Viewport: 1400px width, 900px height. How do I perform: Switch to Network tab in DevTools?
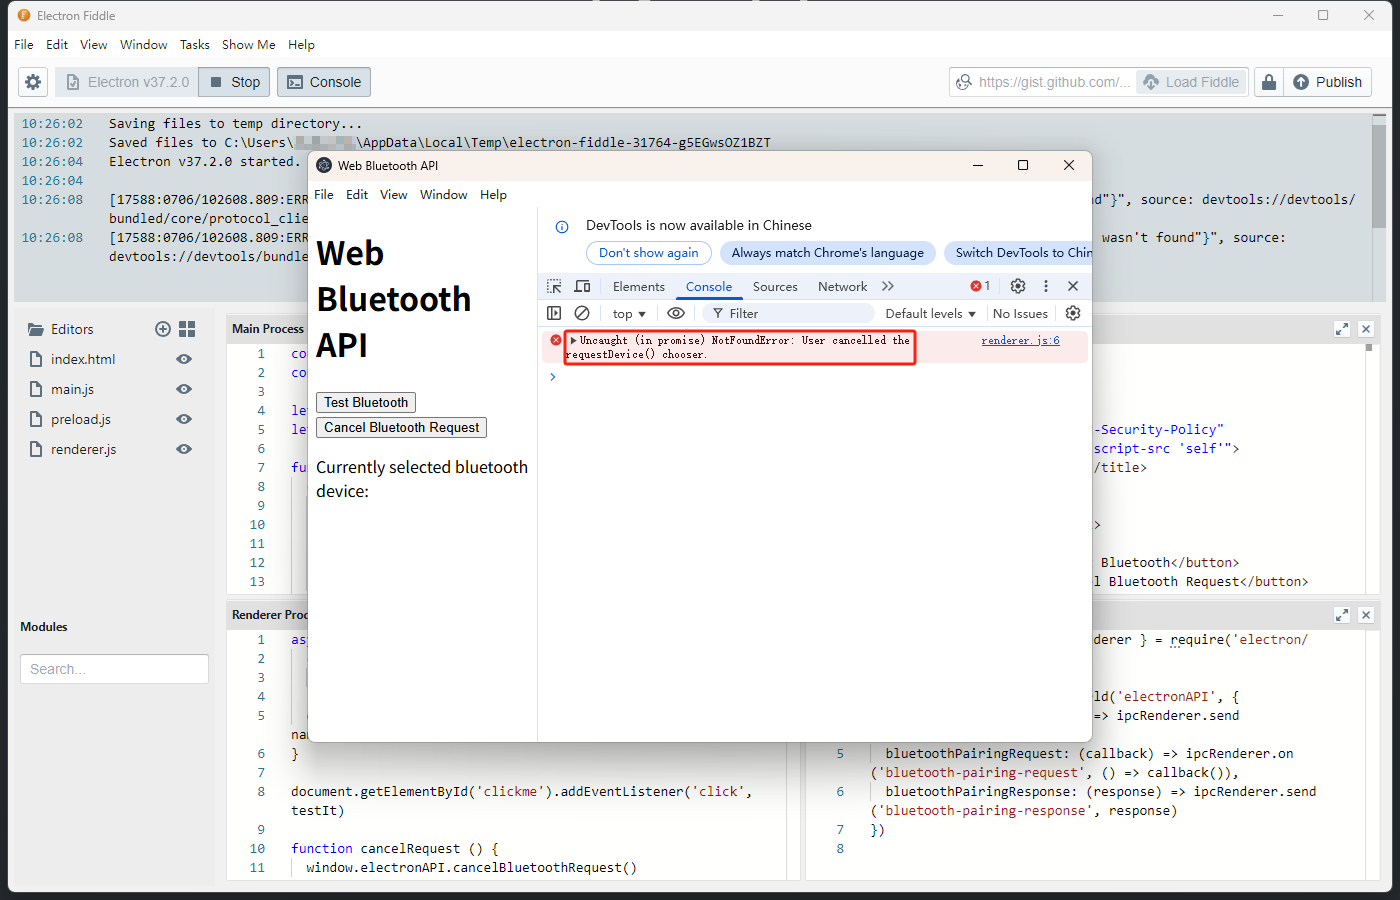843,286
